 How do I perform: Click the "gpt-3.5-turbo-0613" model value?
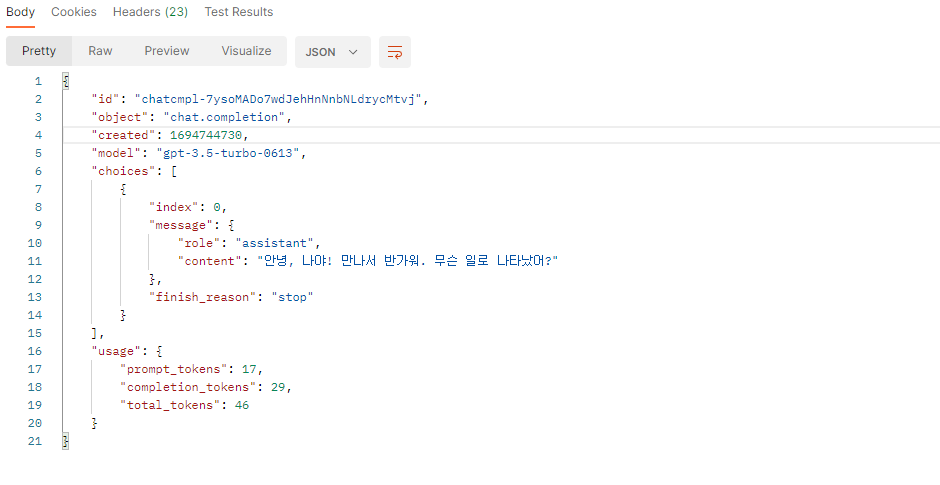coord(228,153)
